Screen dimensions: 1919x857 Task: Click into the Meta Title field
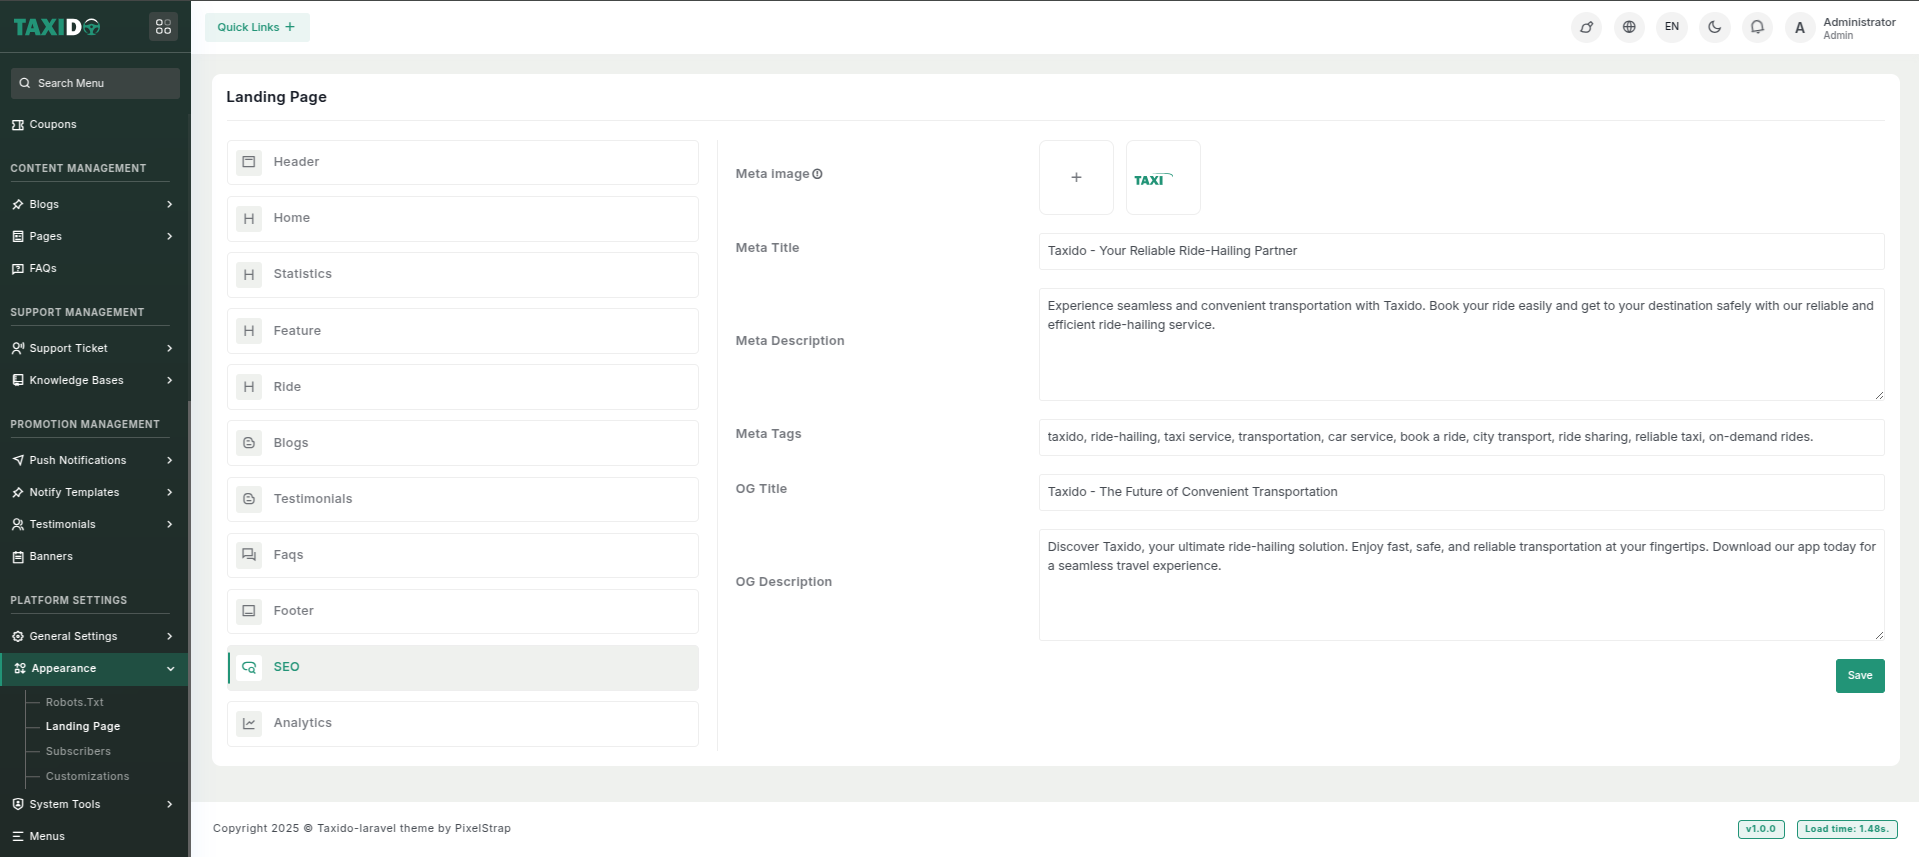(1460, 251)
